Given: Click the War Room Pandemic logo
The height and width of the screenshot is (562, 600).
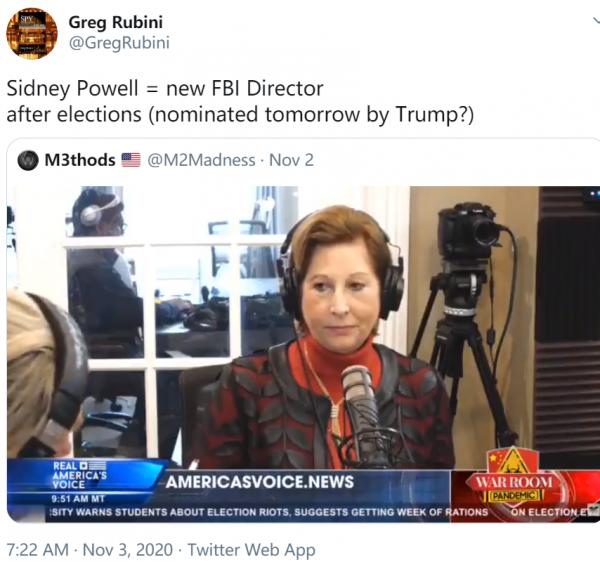Looking at the screenshot, I should 514,477.
